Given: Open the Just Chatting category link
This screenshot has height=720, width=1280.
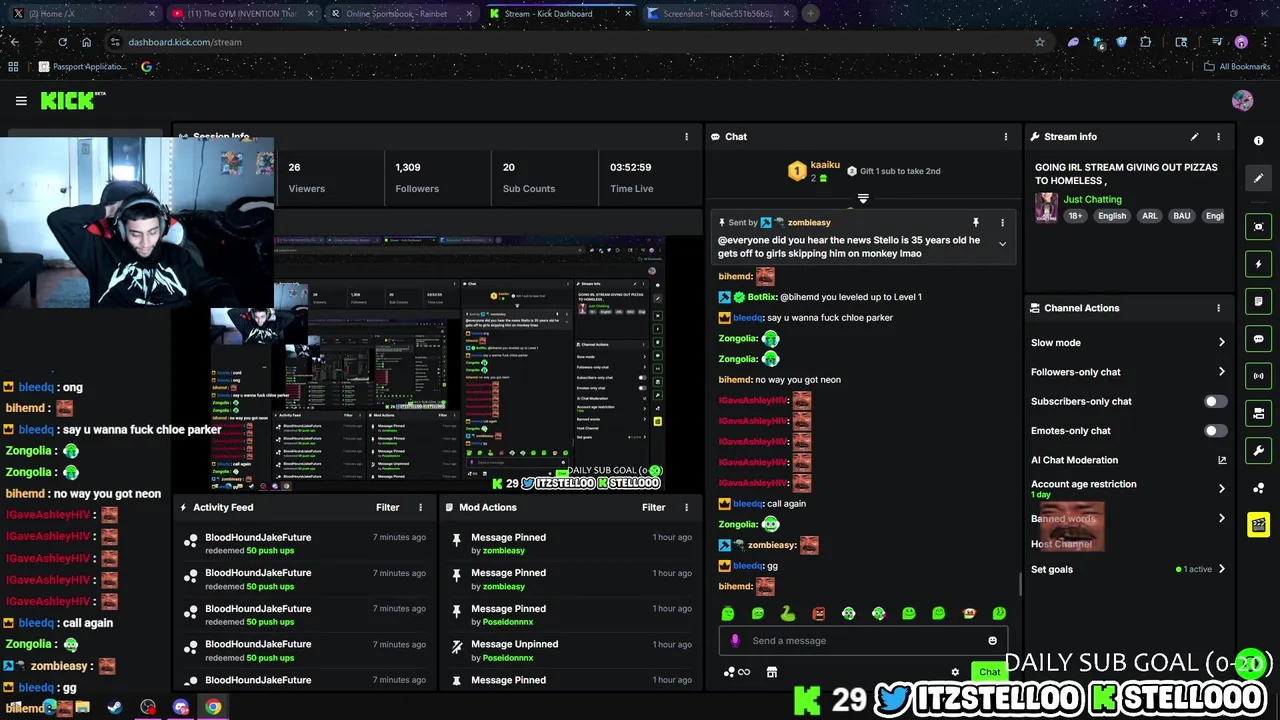Looking at the screenshot, I should [1092, 199].
